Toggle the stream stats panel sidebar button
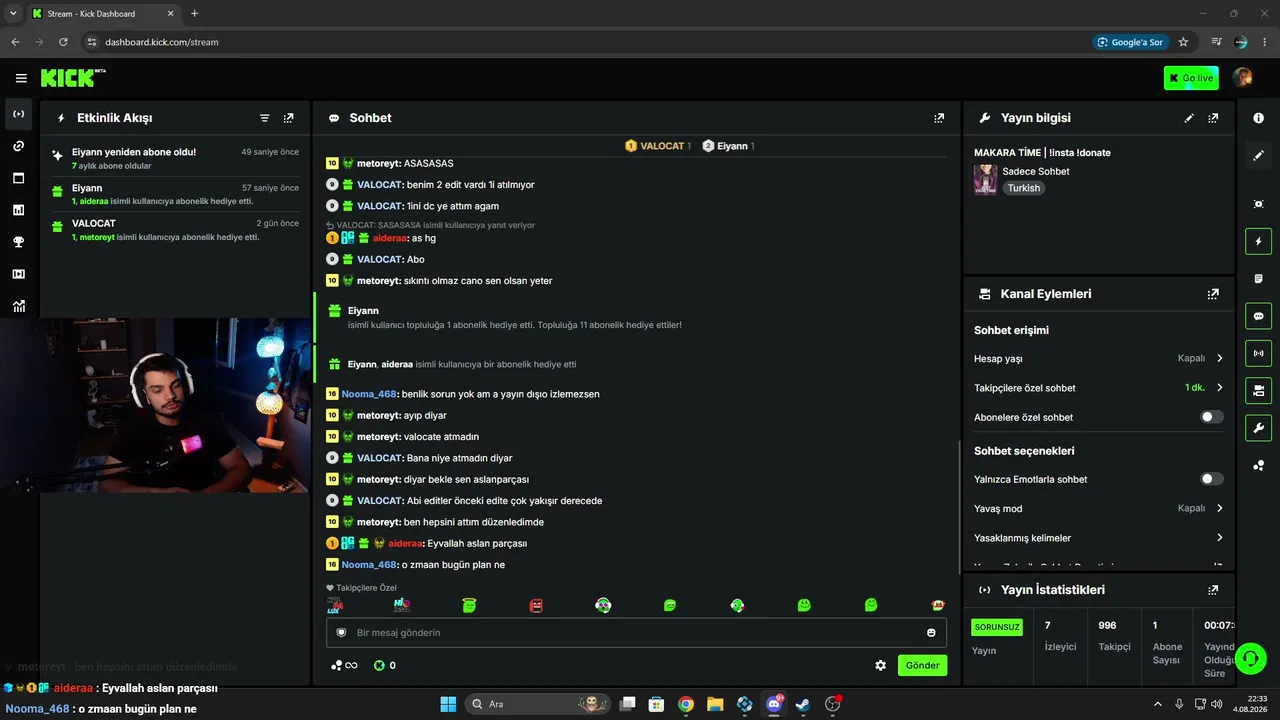 tap(1258, 353)
